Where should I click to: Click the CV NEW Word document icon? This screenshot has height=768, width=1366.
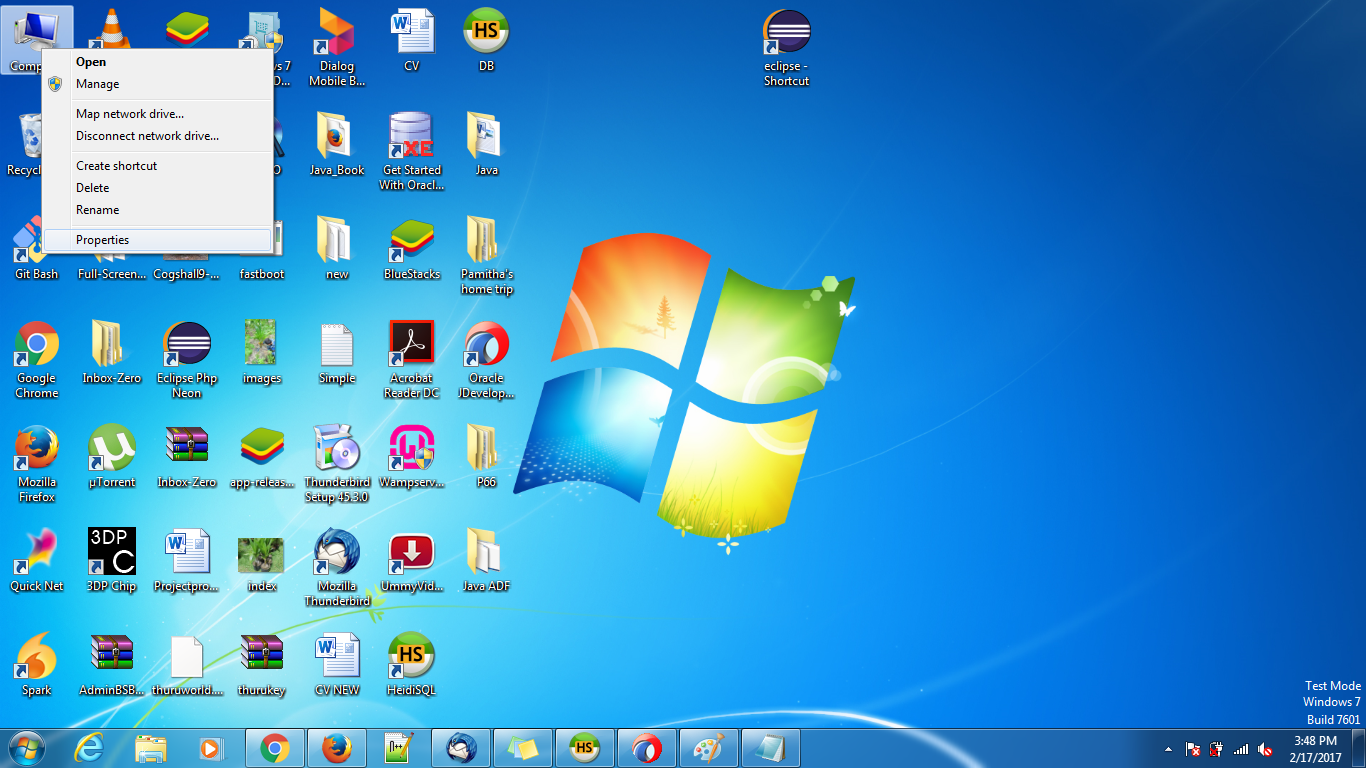337,664
